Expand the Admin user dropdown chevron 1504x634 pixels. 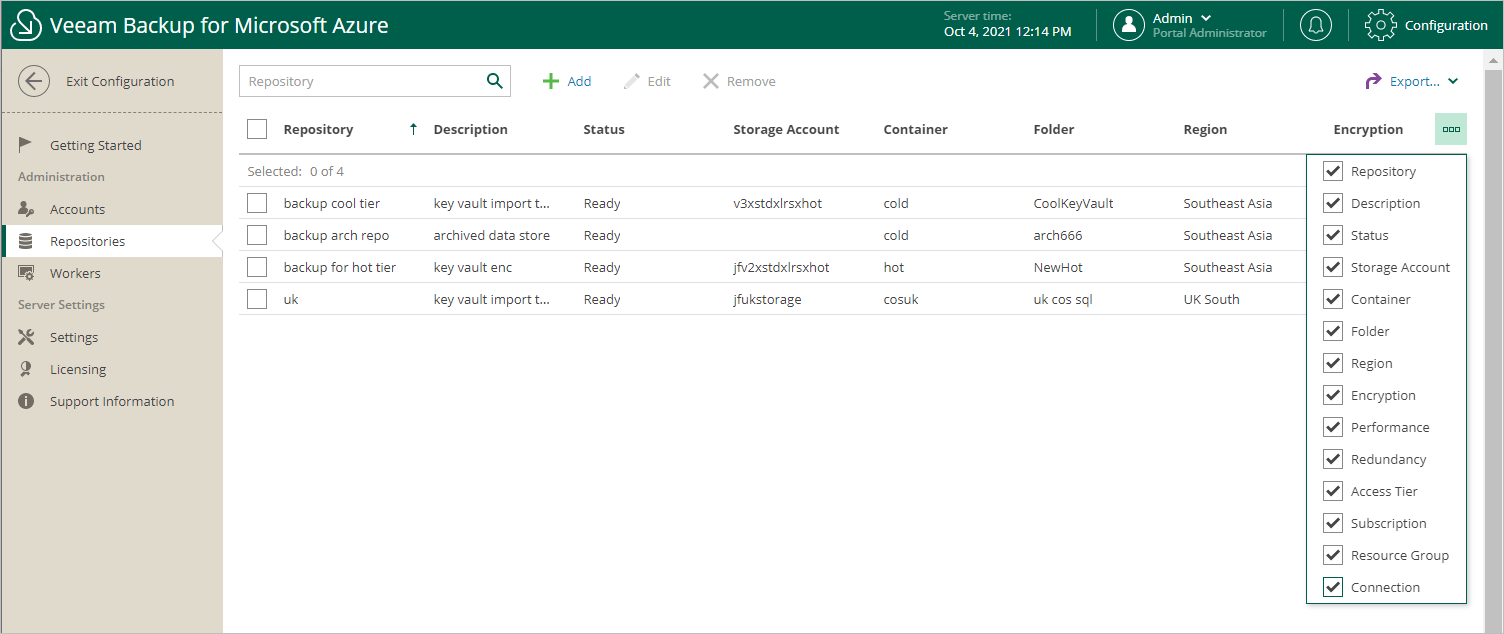(x=1206, y=18)
